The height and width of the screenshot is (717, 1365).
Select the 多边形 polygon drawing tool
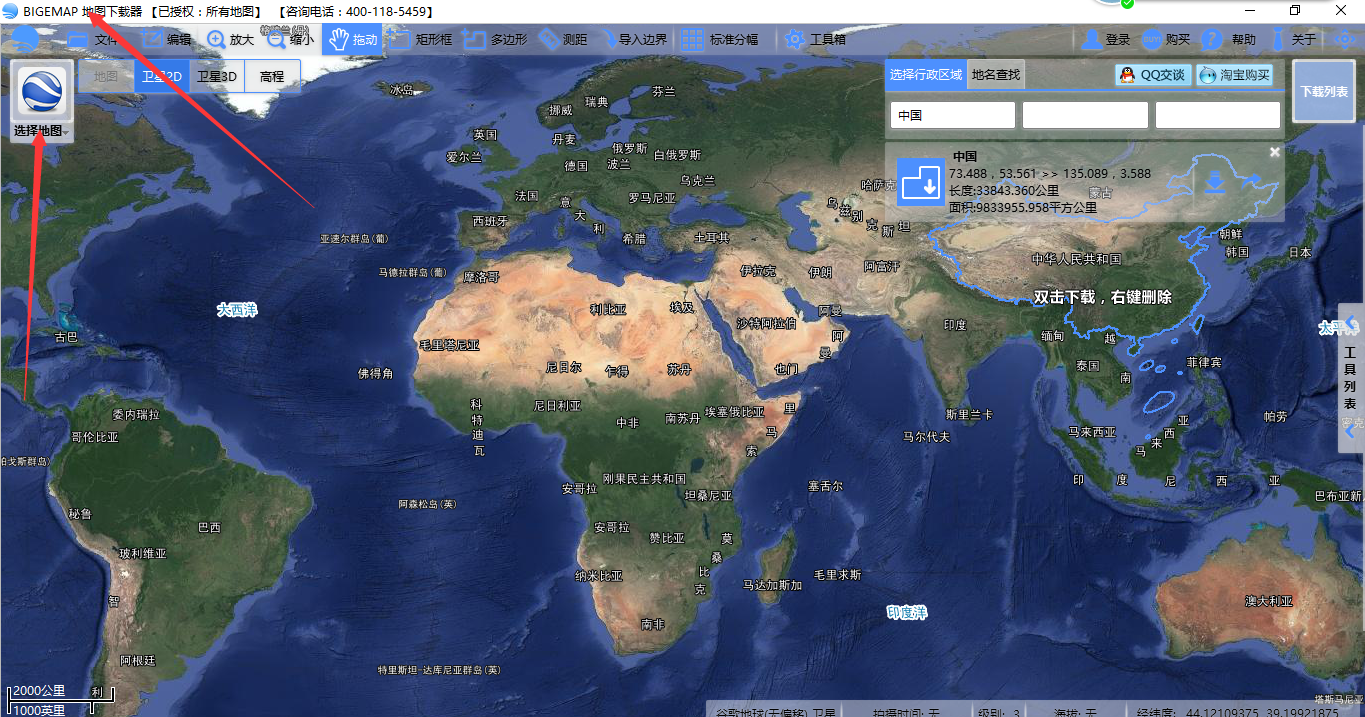coord(474,40)
